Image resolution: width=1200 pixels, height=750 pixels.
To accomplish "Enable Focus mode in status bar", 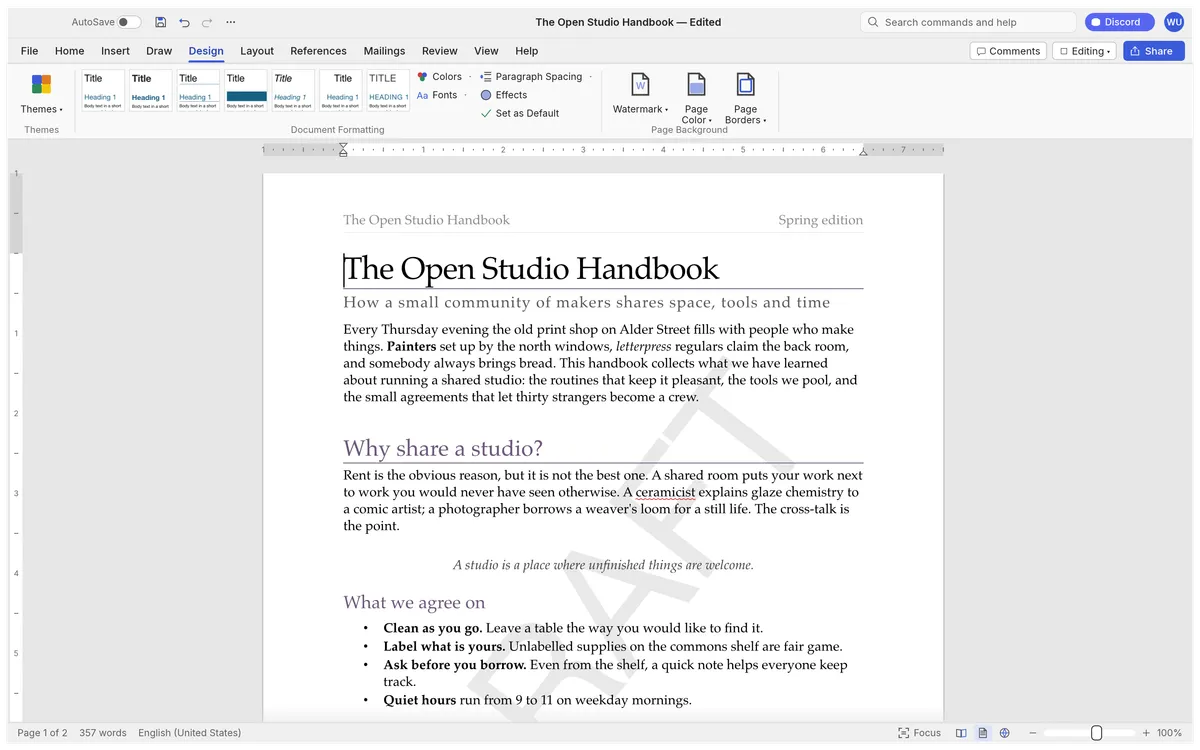I will (920, 733).
